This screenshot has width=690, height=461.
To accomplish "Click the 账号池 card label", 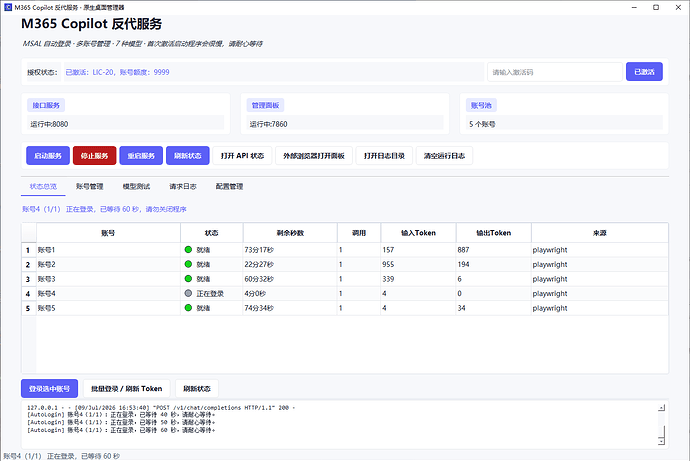I will [481, 105].
